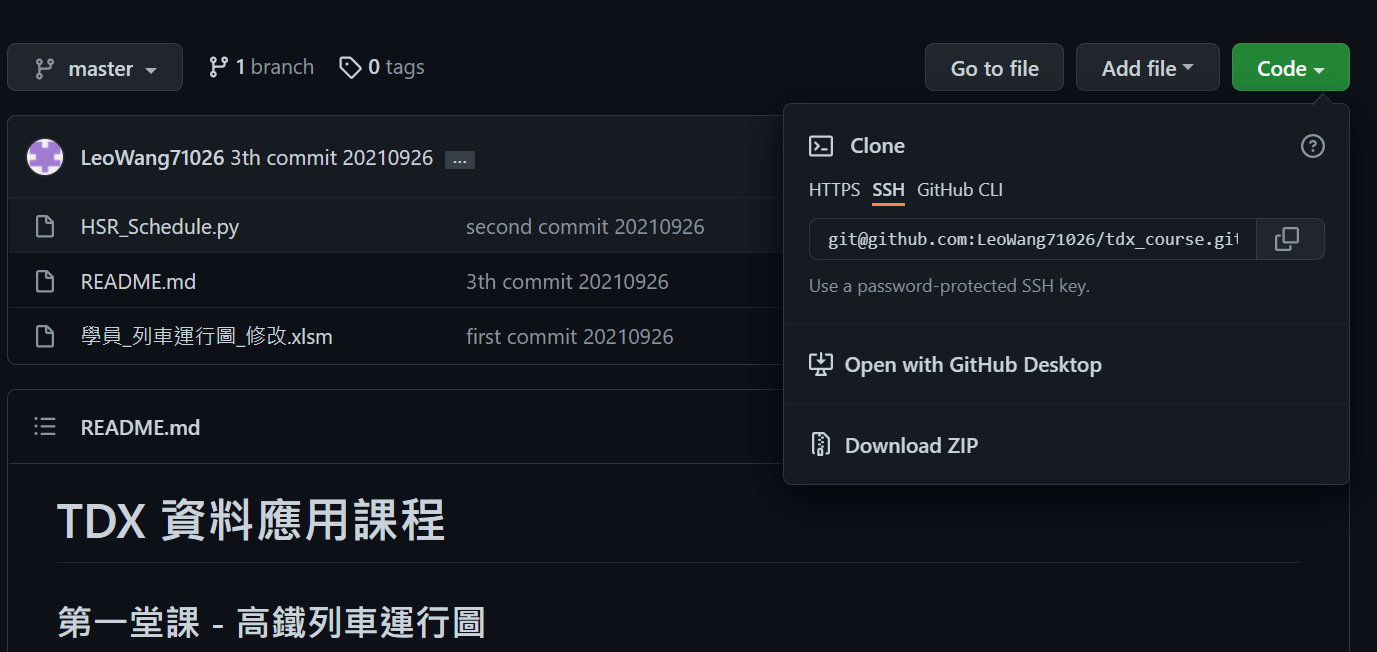The height and width of the screenshot is (652, 1377).
Task: Expand the commit message ellipsis
Action: coord(459,159)
